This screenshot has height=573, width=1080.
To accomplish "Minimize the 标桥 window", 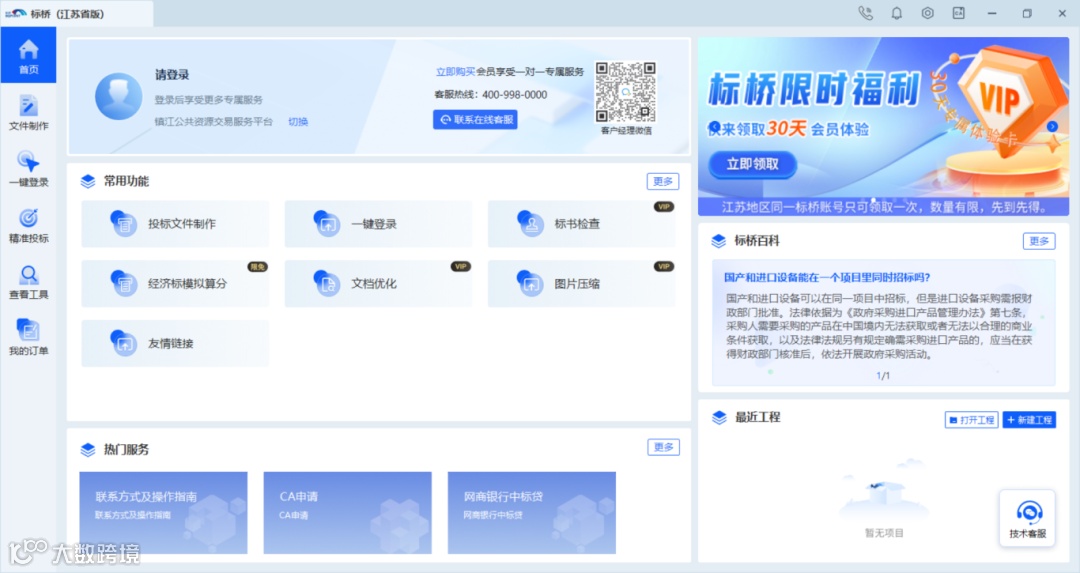I will 992,13.
